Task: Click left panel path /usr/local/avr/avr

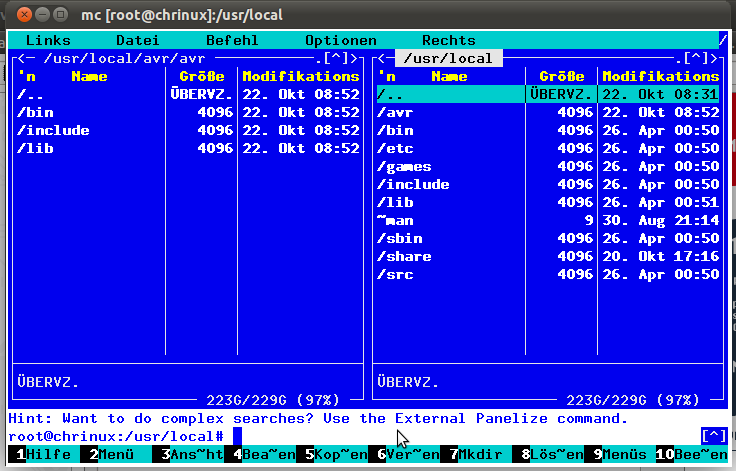Action: pyautogui.click(x=124, y=58)
